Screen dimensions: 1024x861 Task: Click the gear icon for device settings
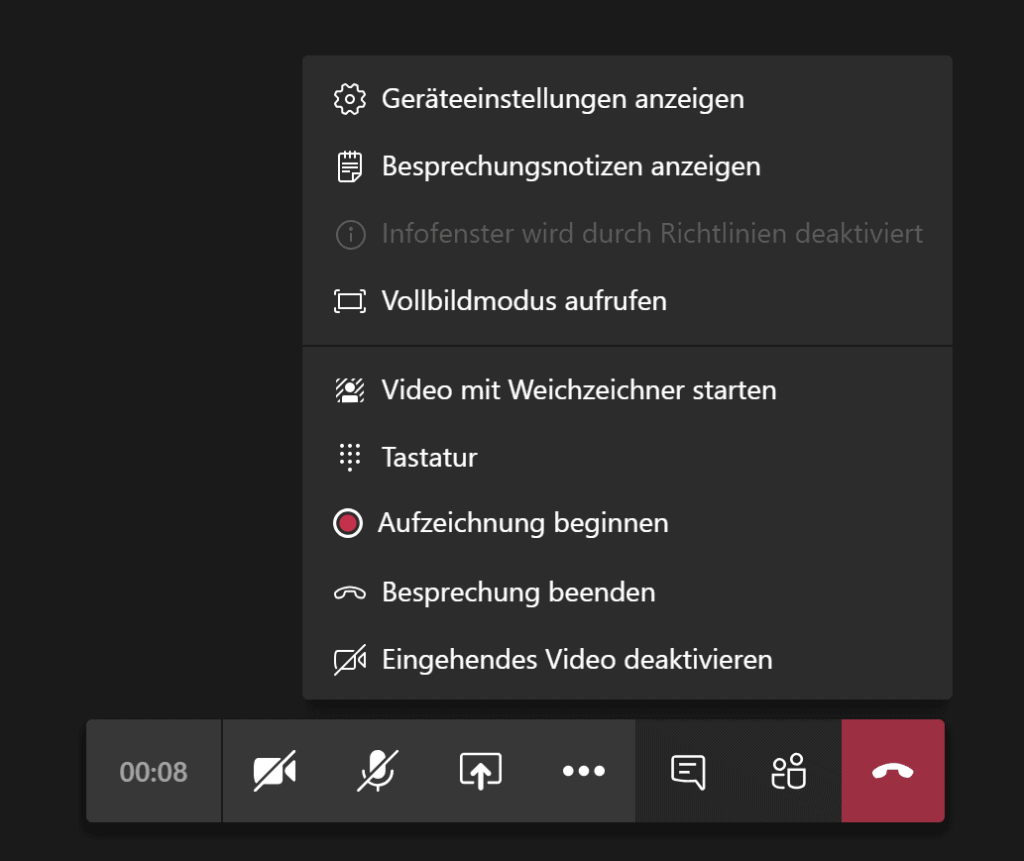tap(350, 99)
